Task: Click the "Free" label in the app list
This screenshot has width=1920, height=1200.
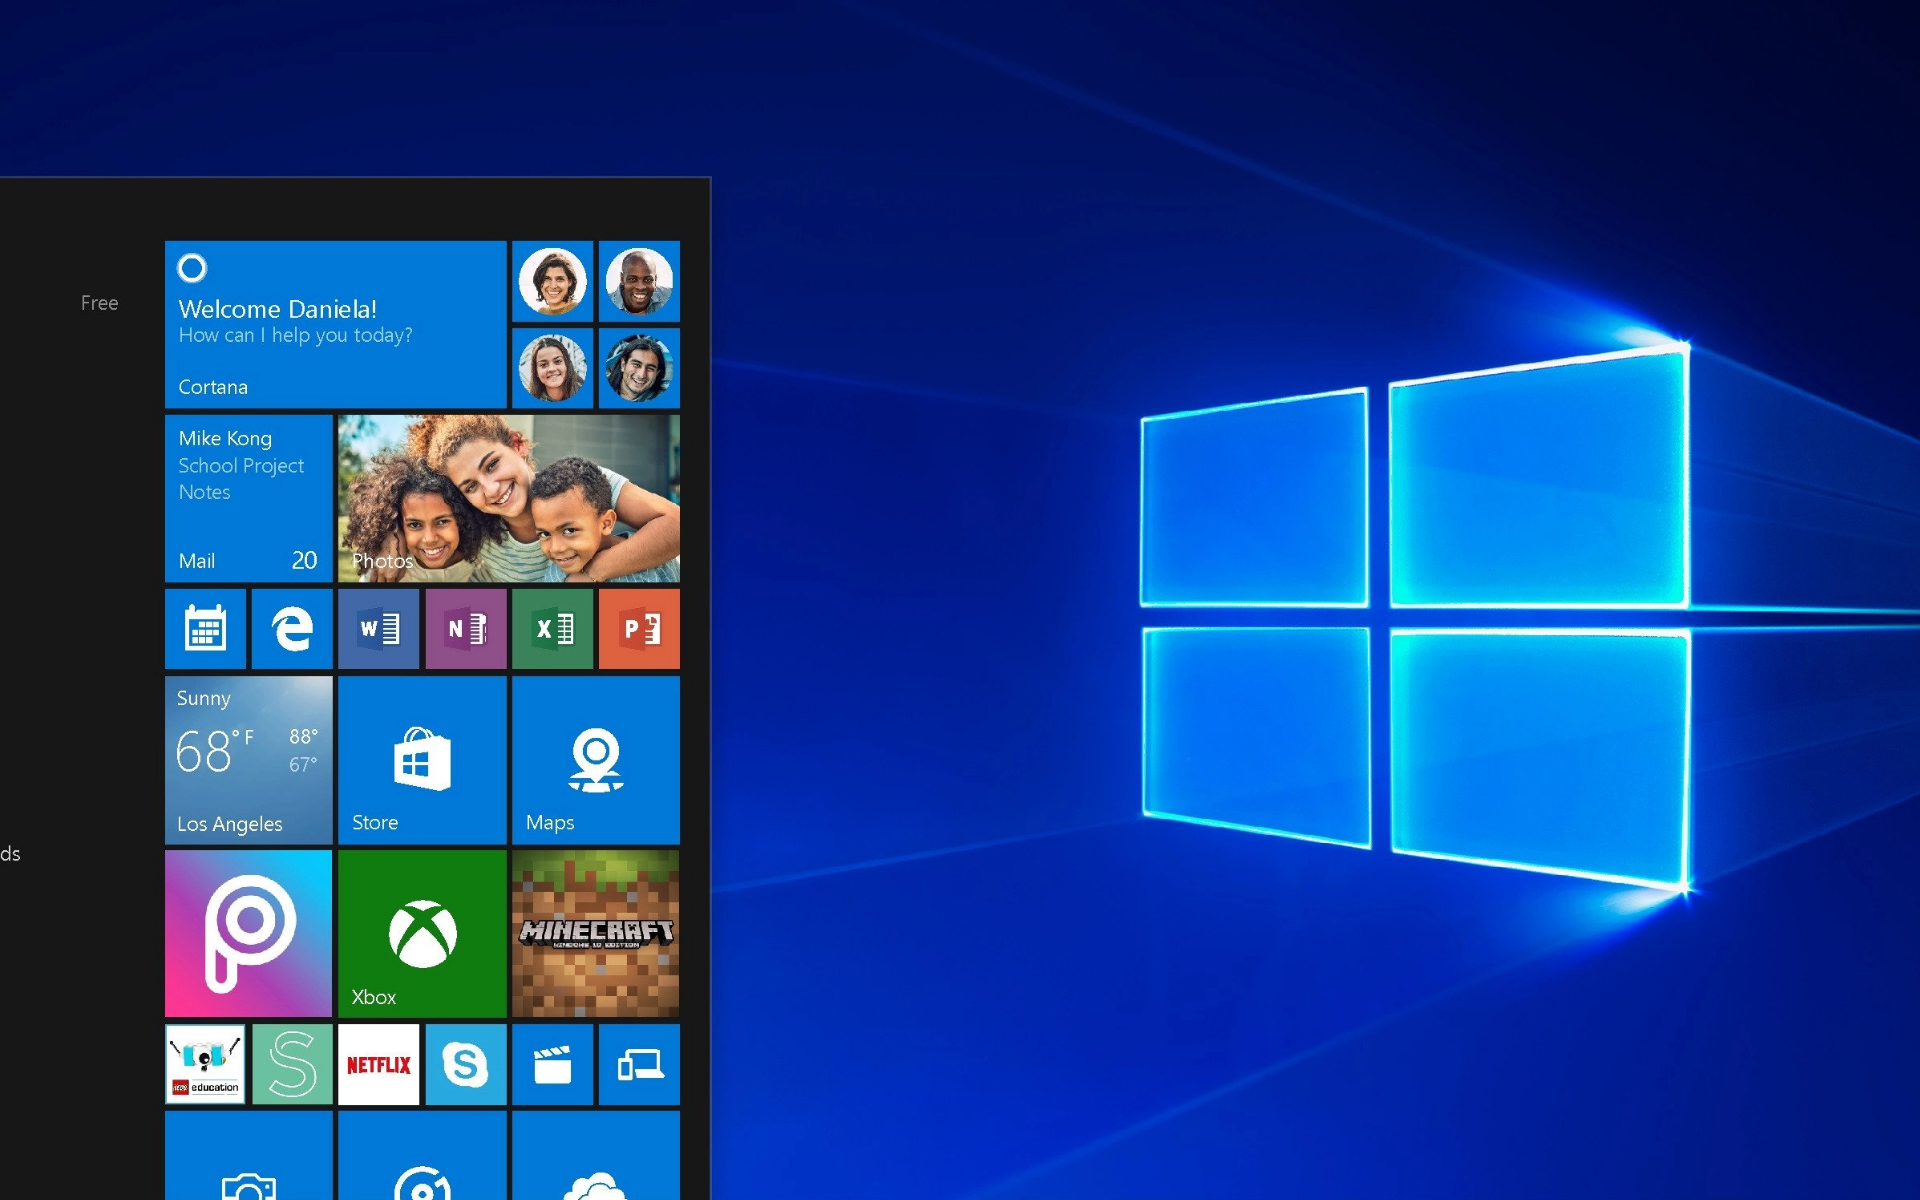Action: (99, 303)
